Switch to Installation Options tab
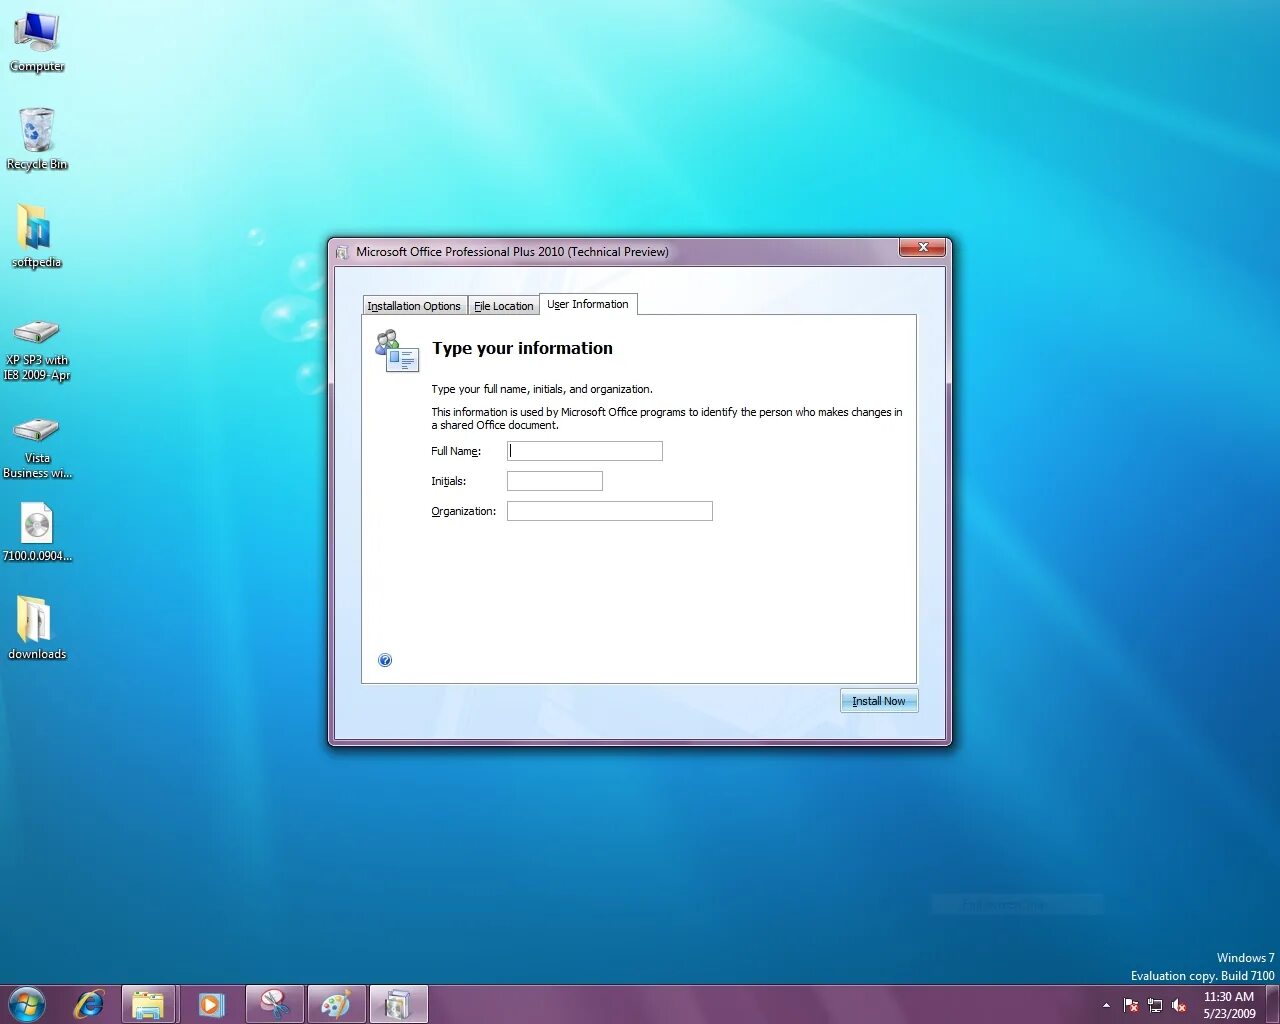The width and height of the screenshot is (1280, 1024). [x=414, y=306]
